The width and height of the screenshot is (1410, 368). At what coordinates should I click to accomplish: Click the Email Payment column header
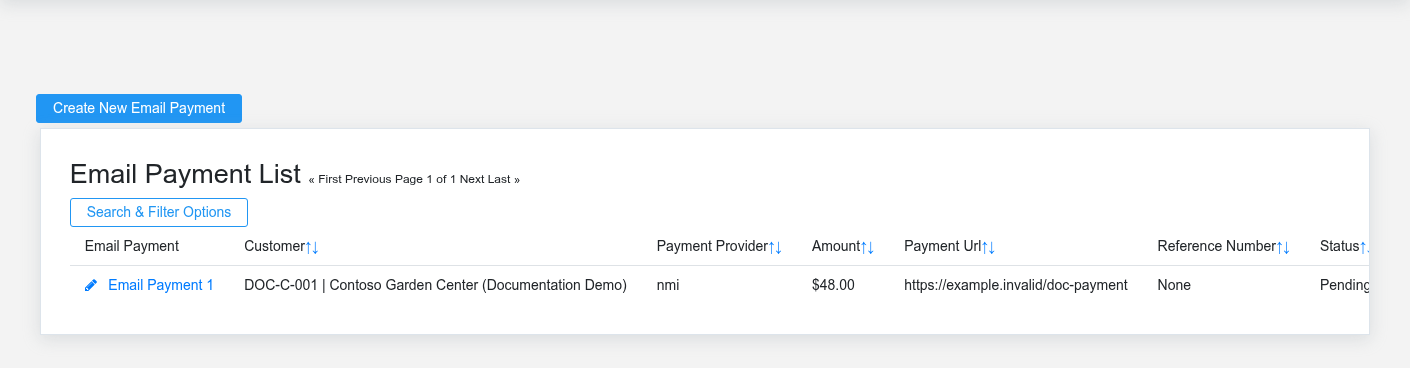click(132, 246)
